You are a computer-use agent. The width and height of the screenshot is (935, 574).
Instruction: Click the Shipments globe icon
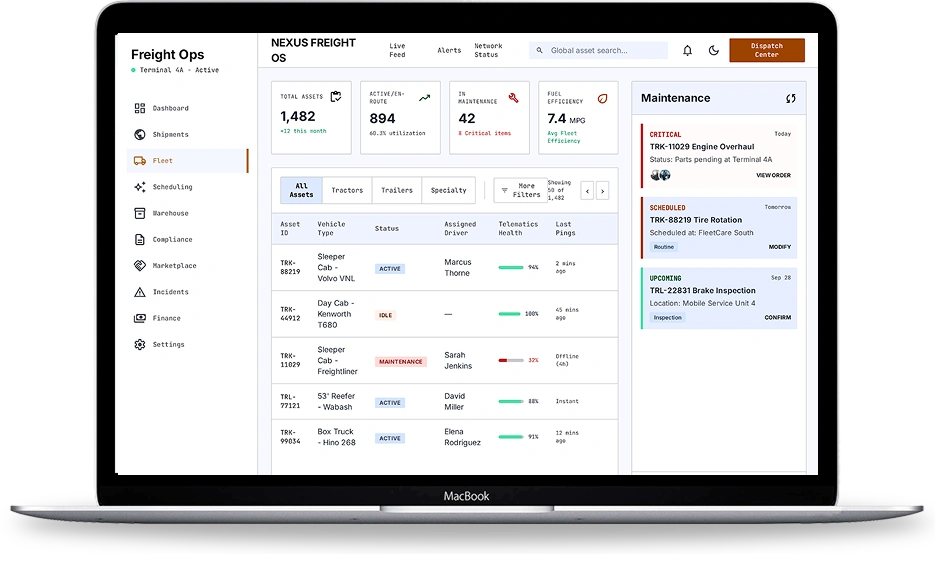click(x=140, y=134)
